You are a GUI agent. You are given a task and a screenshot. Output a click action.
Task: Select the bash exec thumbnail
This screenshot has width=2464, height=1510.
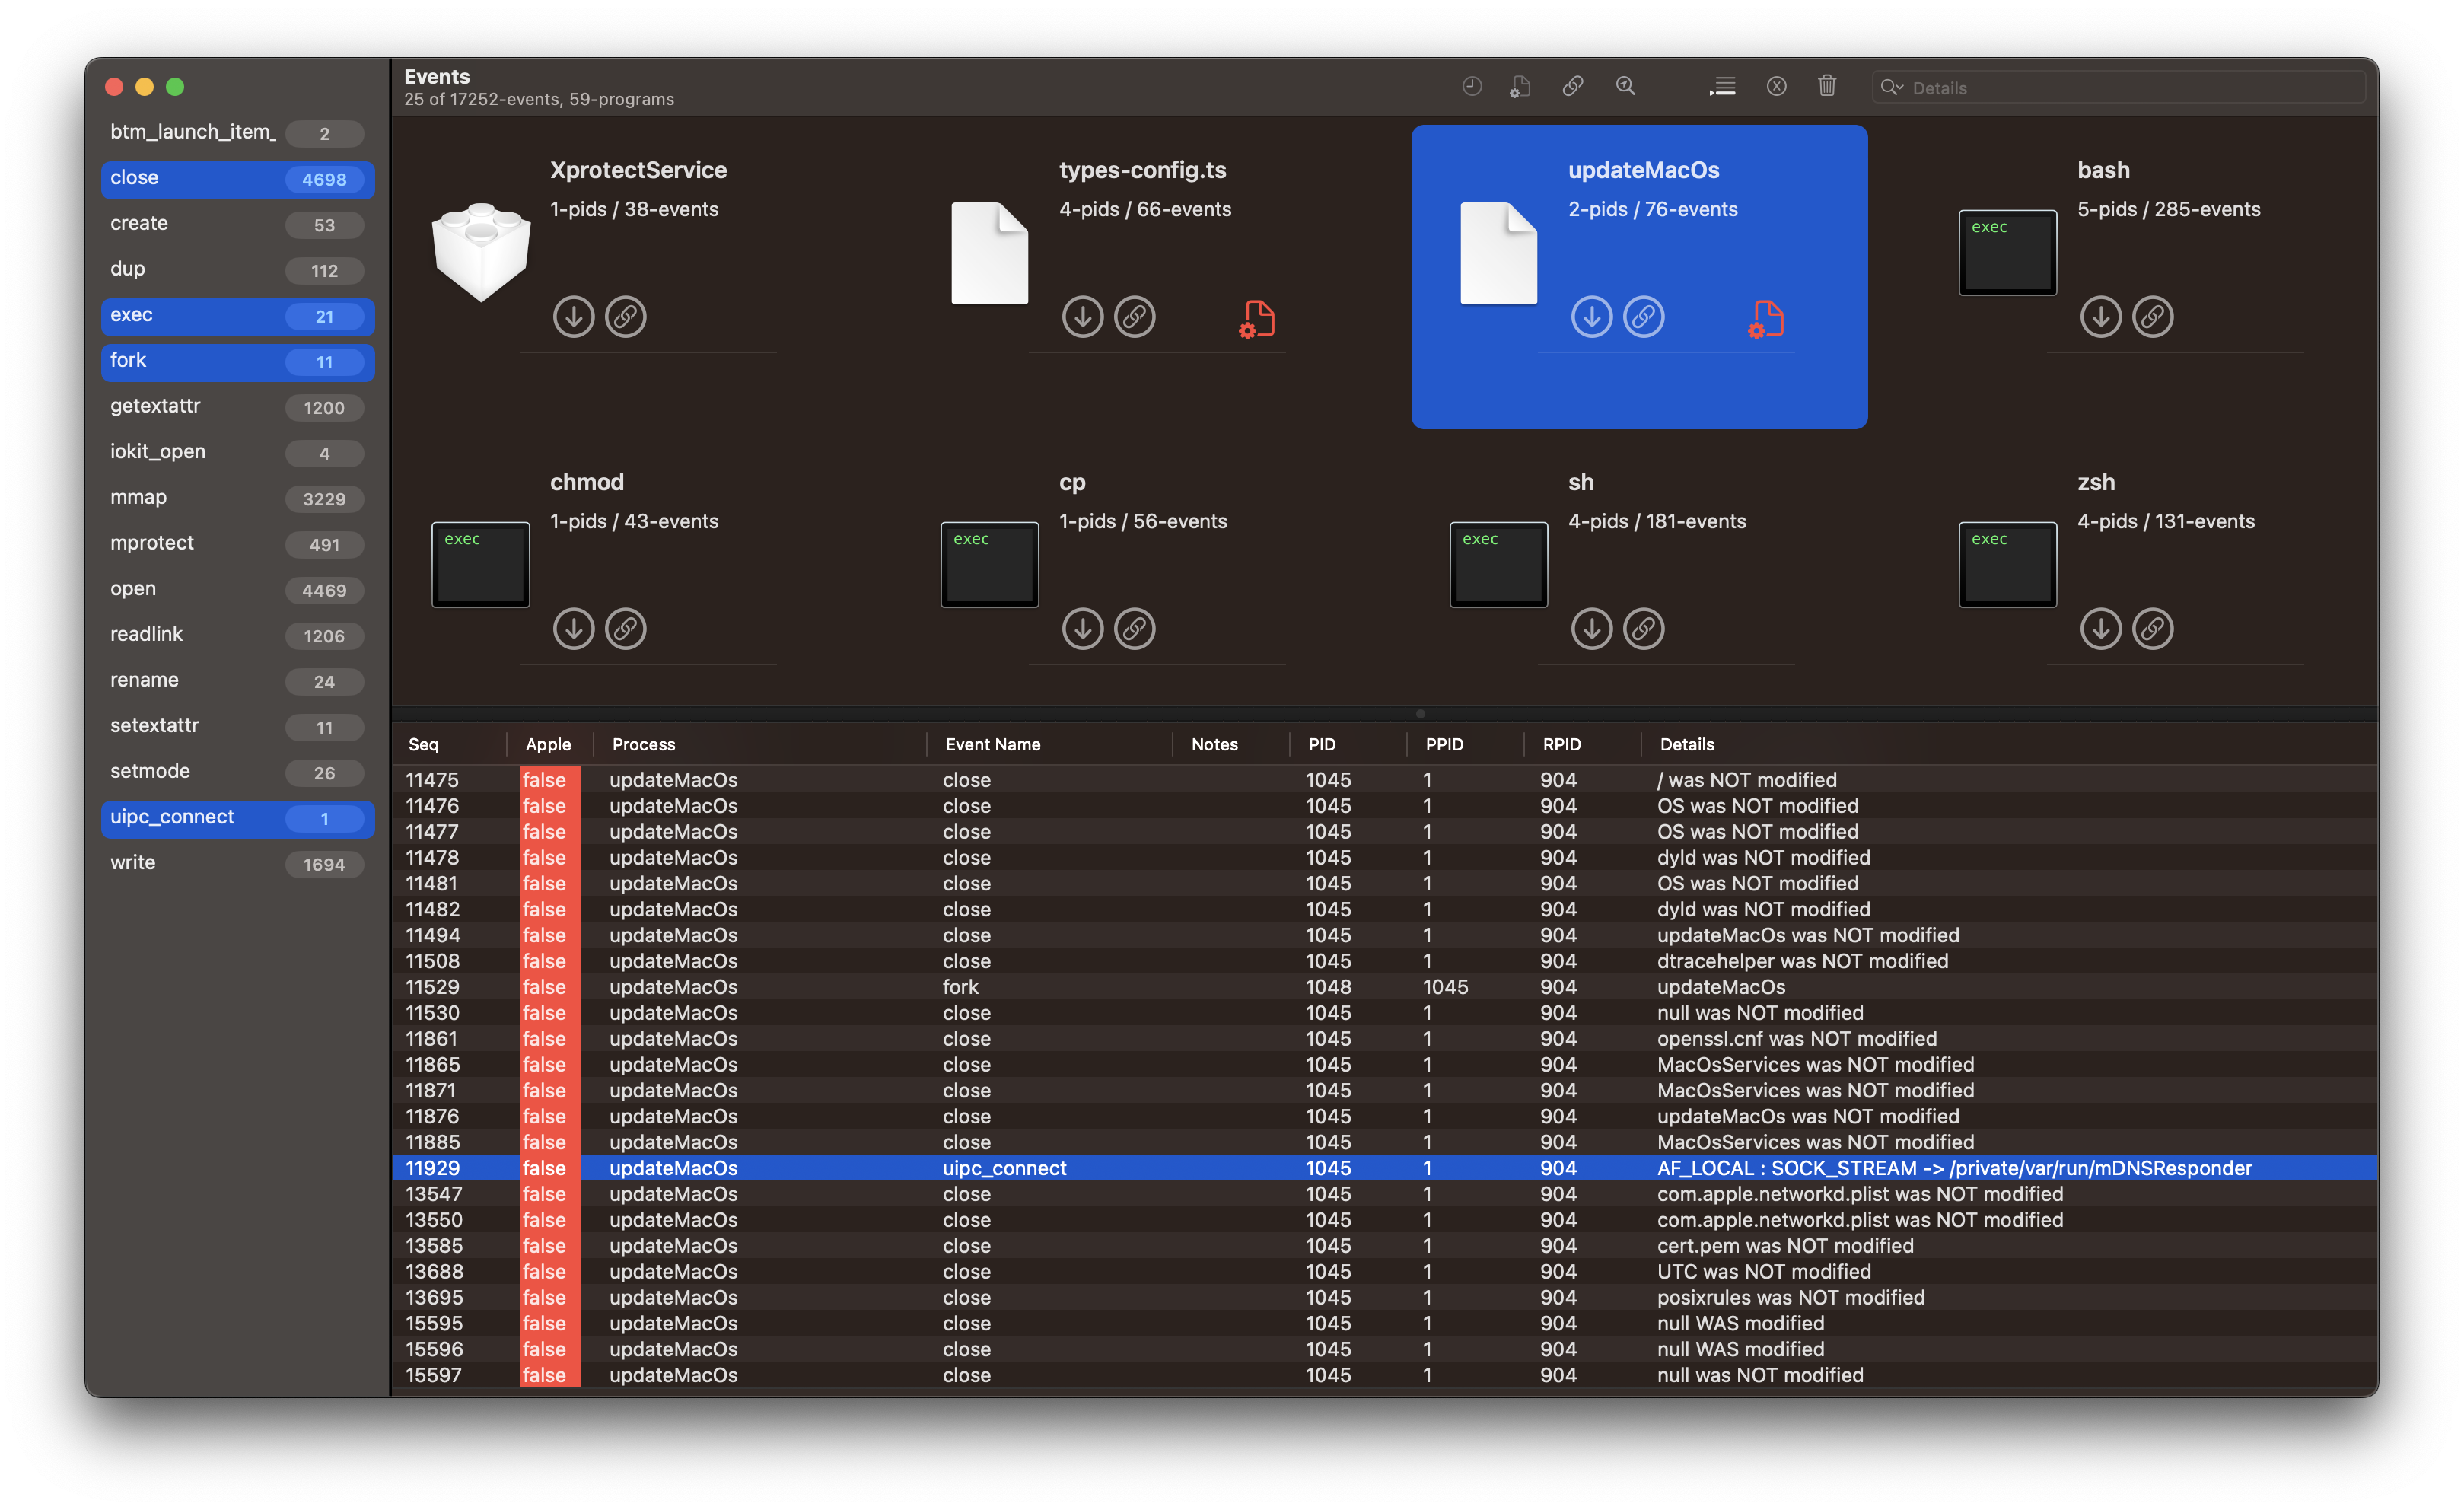pyautogui.click(x=2008, y=252)
